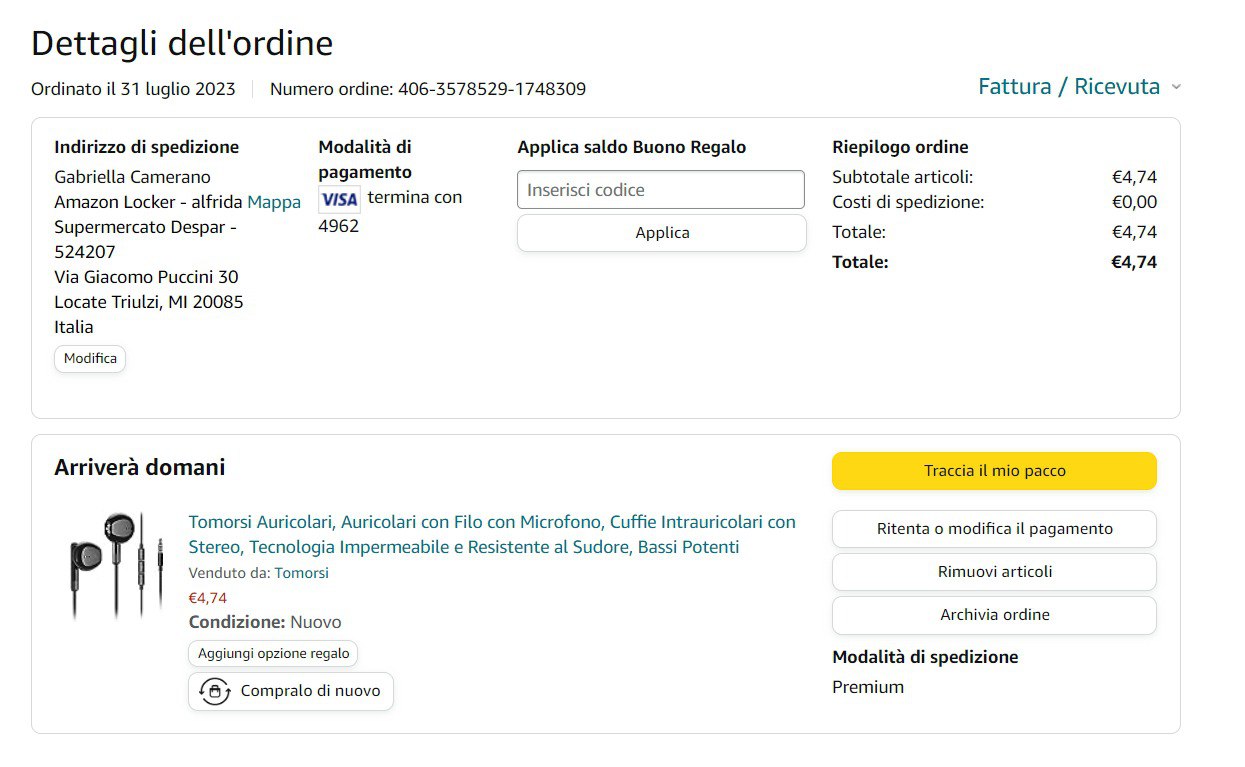
Task: Visit the Tomorsi seller link after Venduto da
Action: [302, 573]
